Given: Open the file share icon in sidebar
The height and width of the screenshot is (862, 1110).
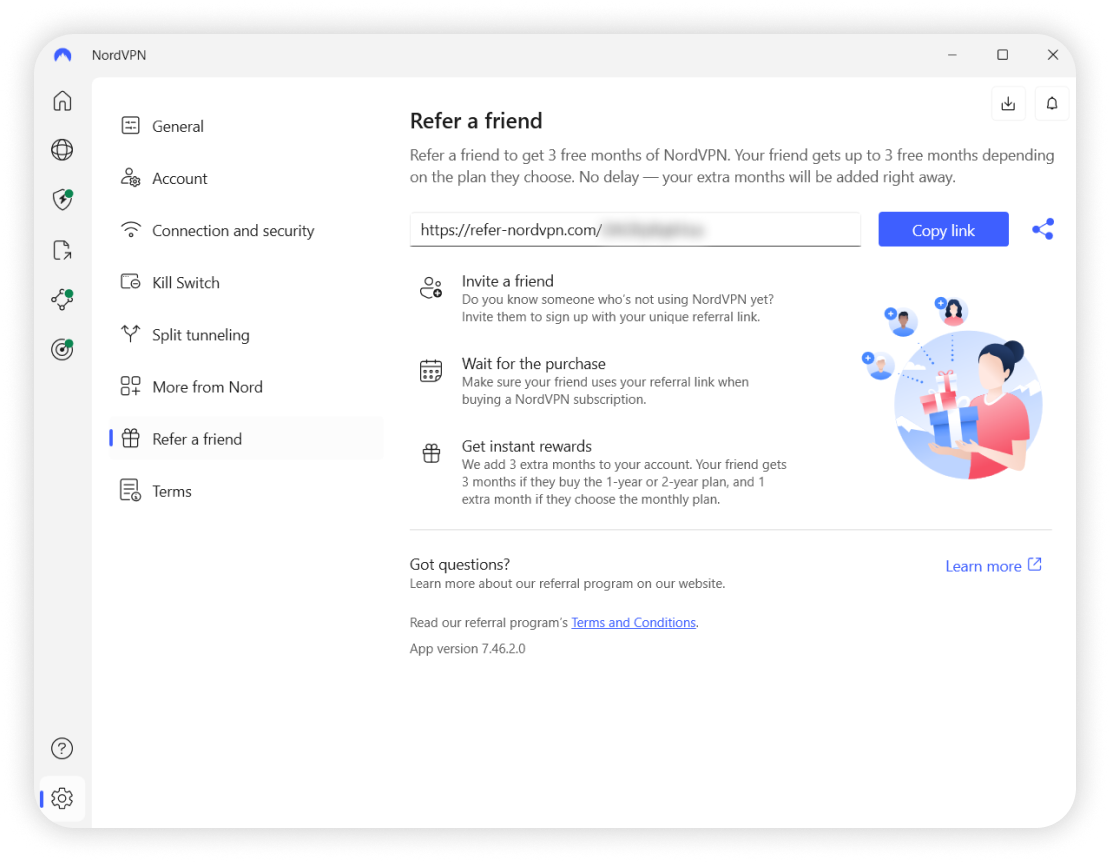Looking at the screenshot, I should 62,250.
